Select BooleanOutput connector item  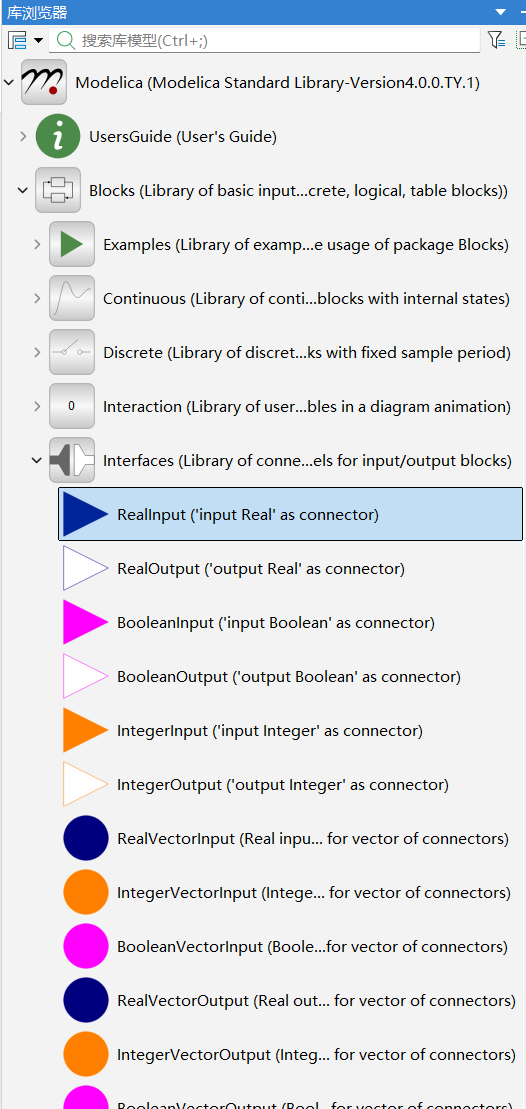coord(290,676)
